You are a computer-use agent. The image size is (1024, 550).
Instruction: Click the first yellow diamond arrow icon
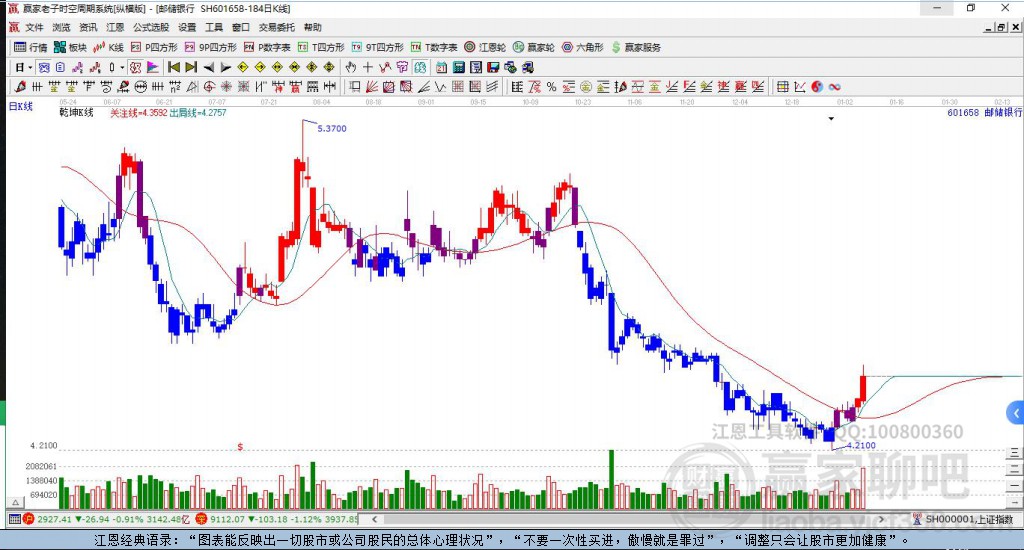[x=242, y=67]
